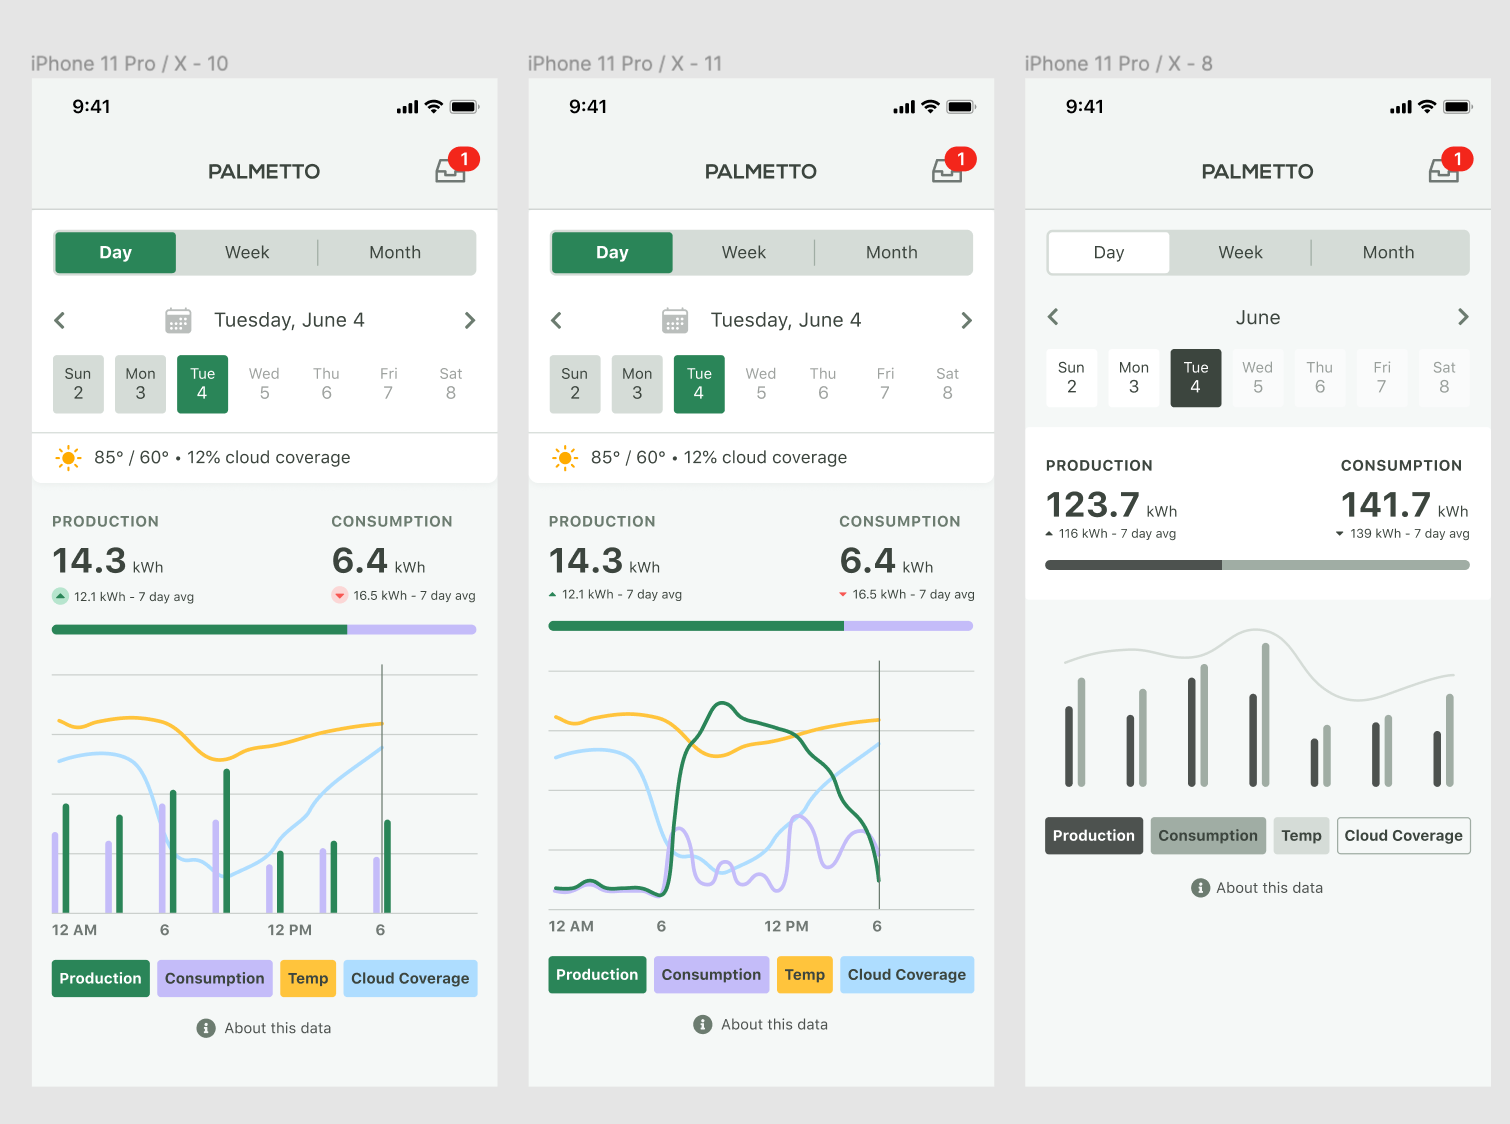Screen dimensions: 1510x1124
Task: Click production-consumption ratio bar in X - 8
Action: coord(1257,565)
